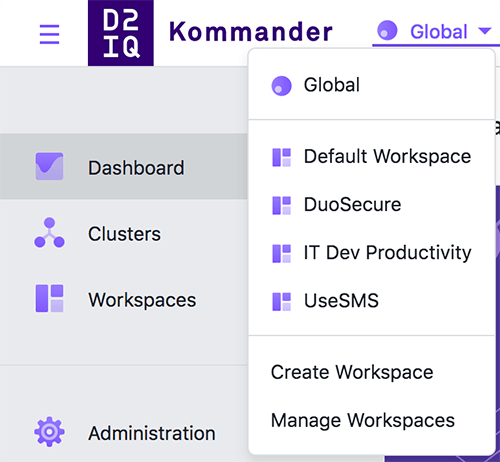Open the Dashboard label in the sidebar
The width and height of the screenshot is (500, 462).
click(x=136, y=168)
